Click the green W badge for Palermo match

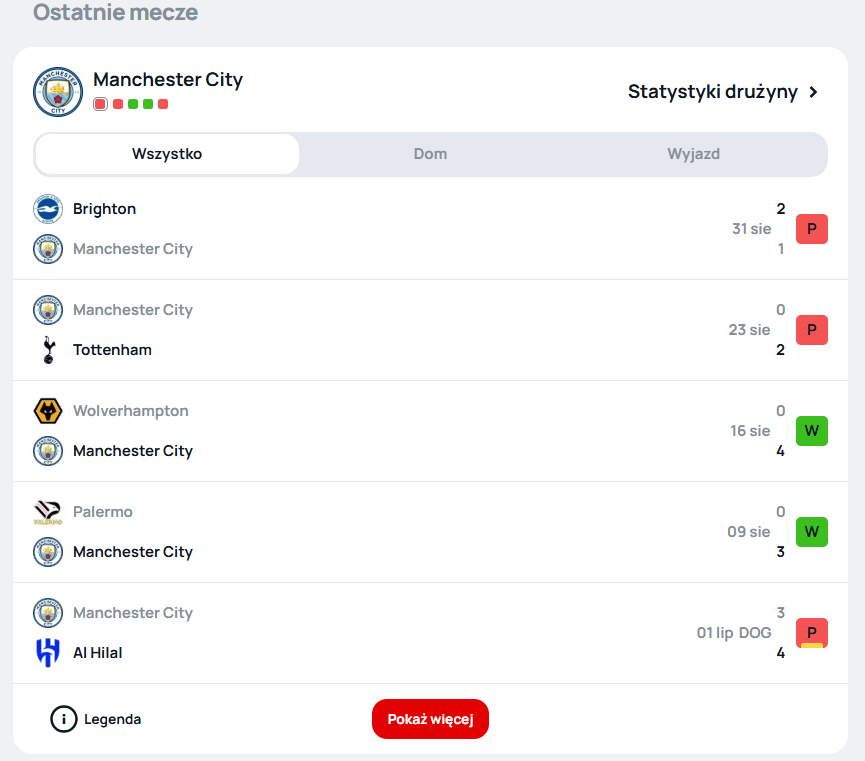pyautogui.click(x=811, y=532)
